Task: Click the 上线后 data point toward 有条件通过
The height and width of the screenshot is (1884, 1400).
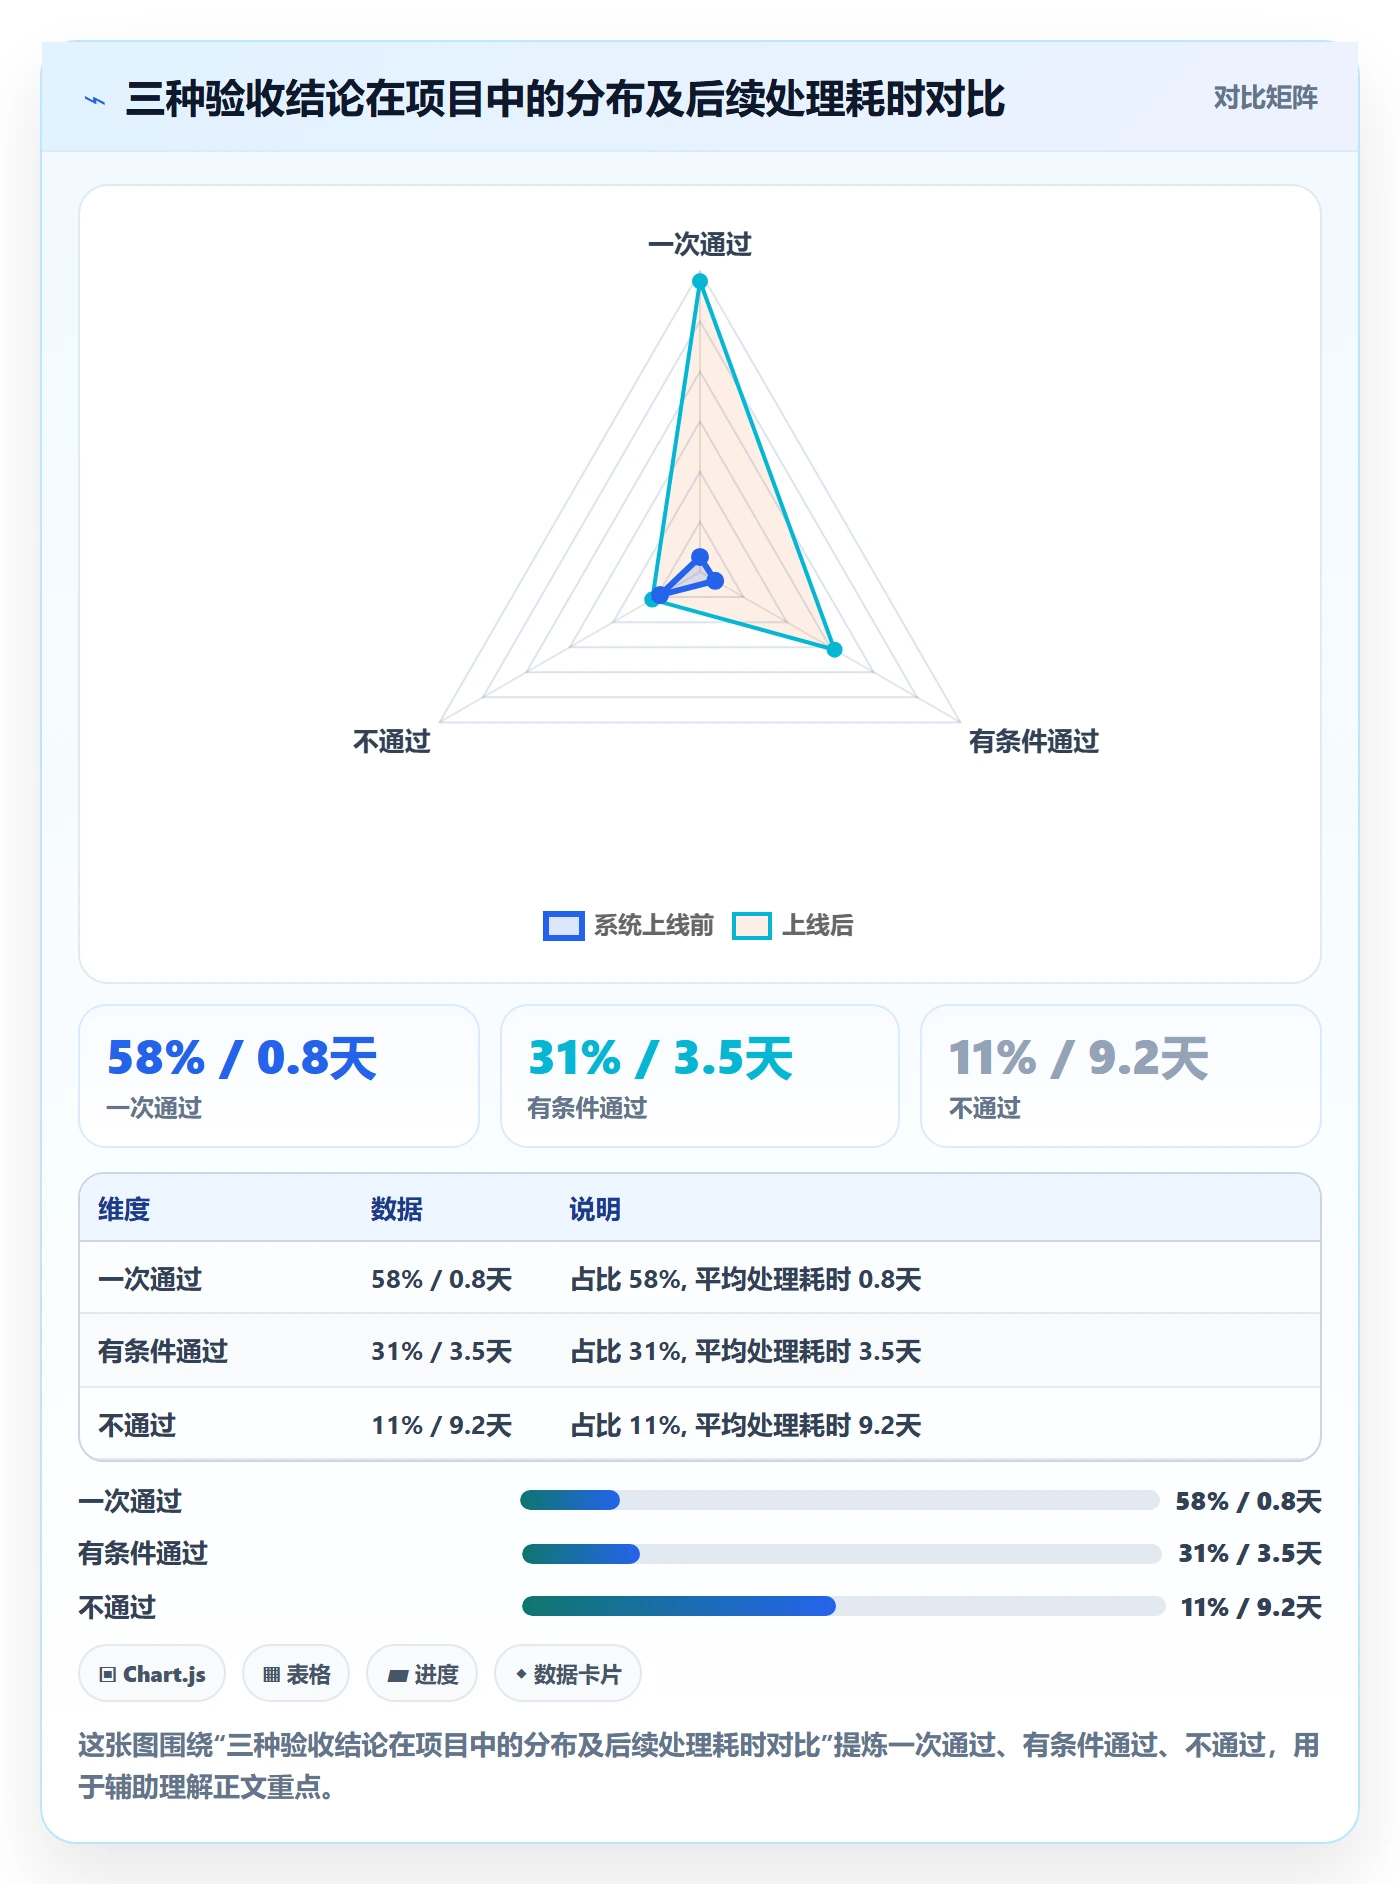Action: coord(834,649)
